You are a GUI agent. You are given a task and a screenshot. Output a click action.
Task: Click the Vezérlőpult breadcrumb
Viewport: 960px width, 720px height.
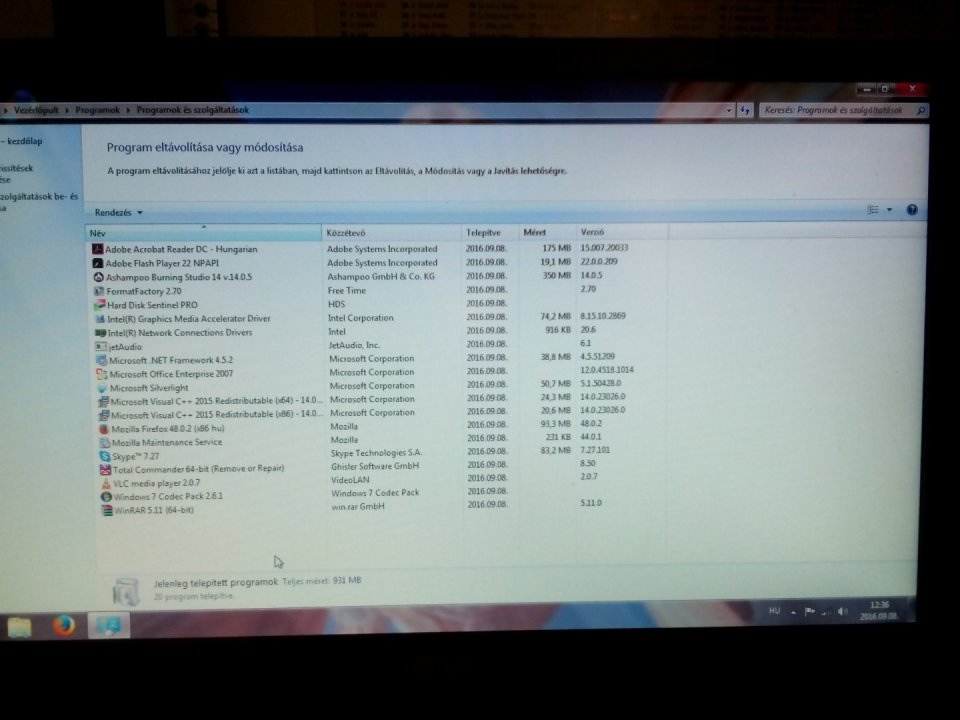36,110
